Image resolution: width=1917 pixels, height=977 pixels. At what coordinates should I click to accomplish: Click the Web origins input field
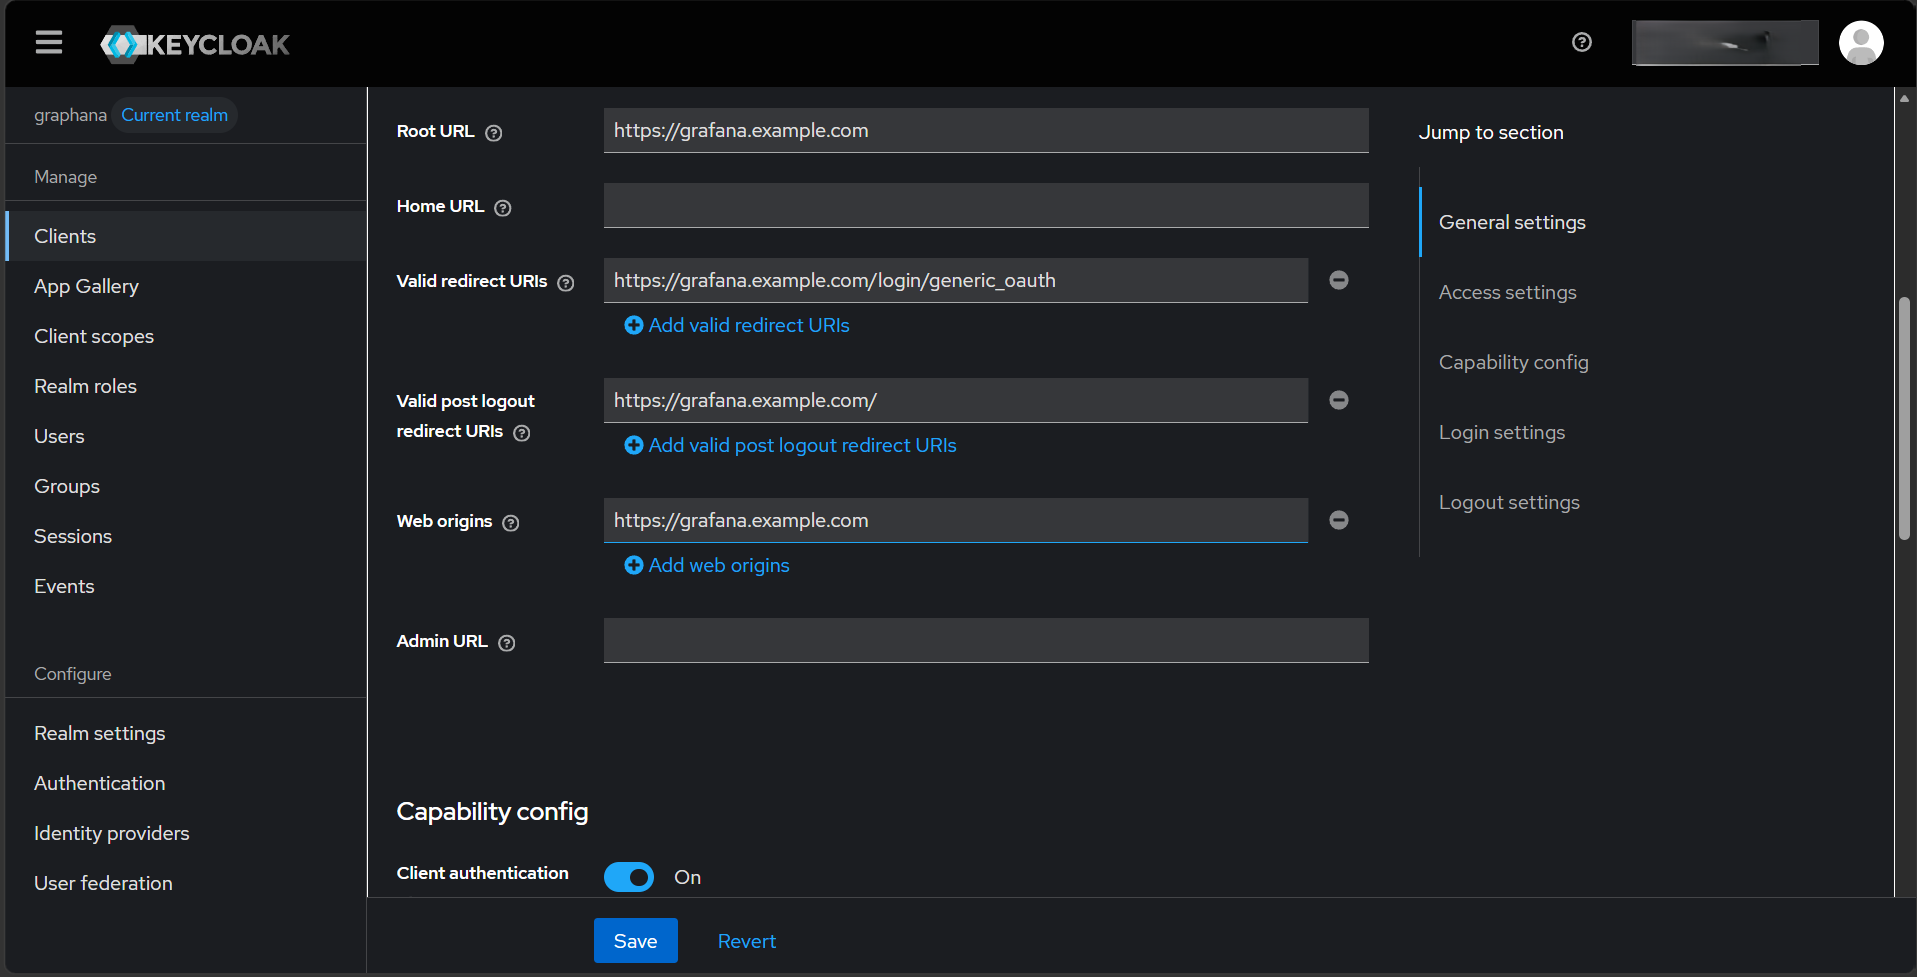pos(956,520)
